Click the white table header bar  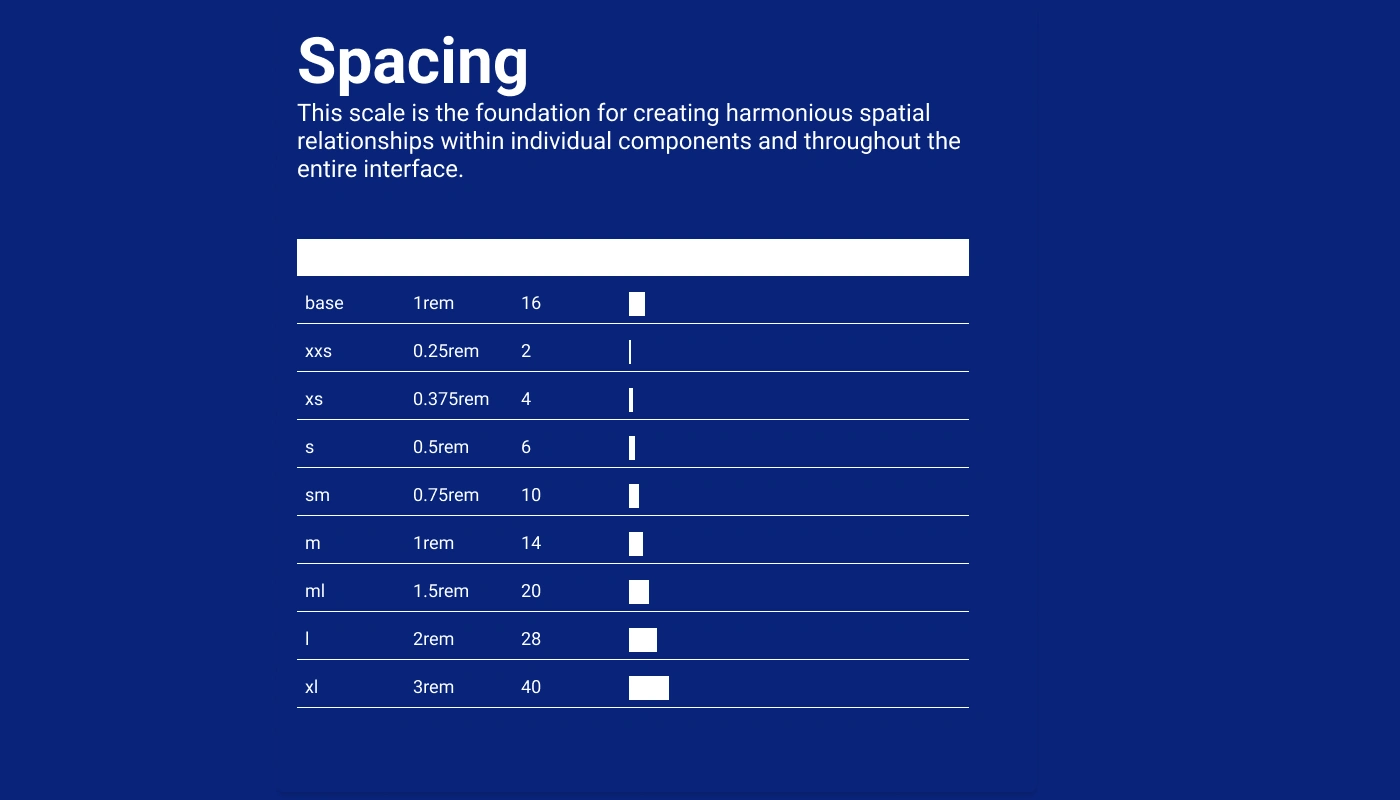tap(632, 257)
